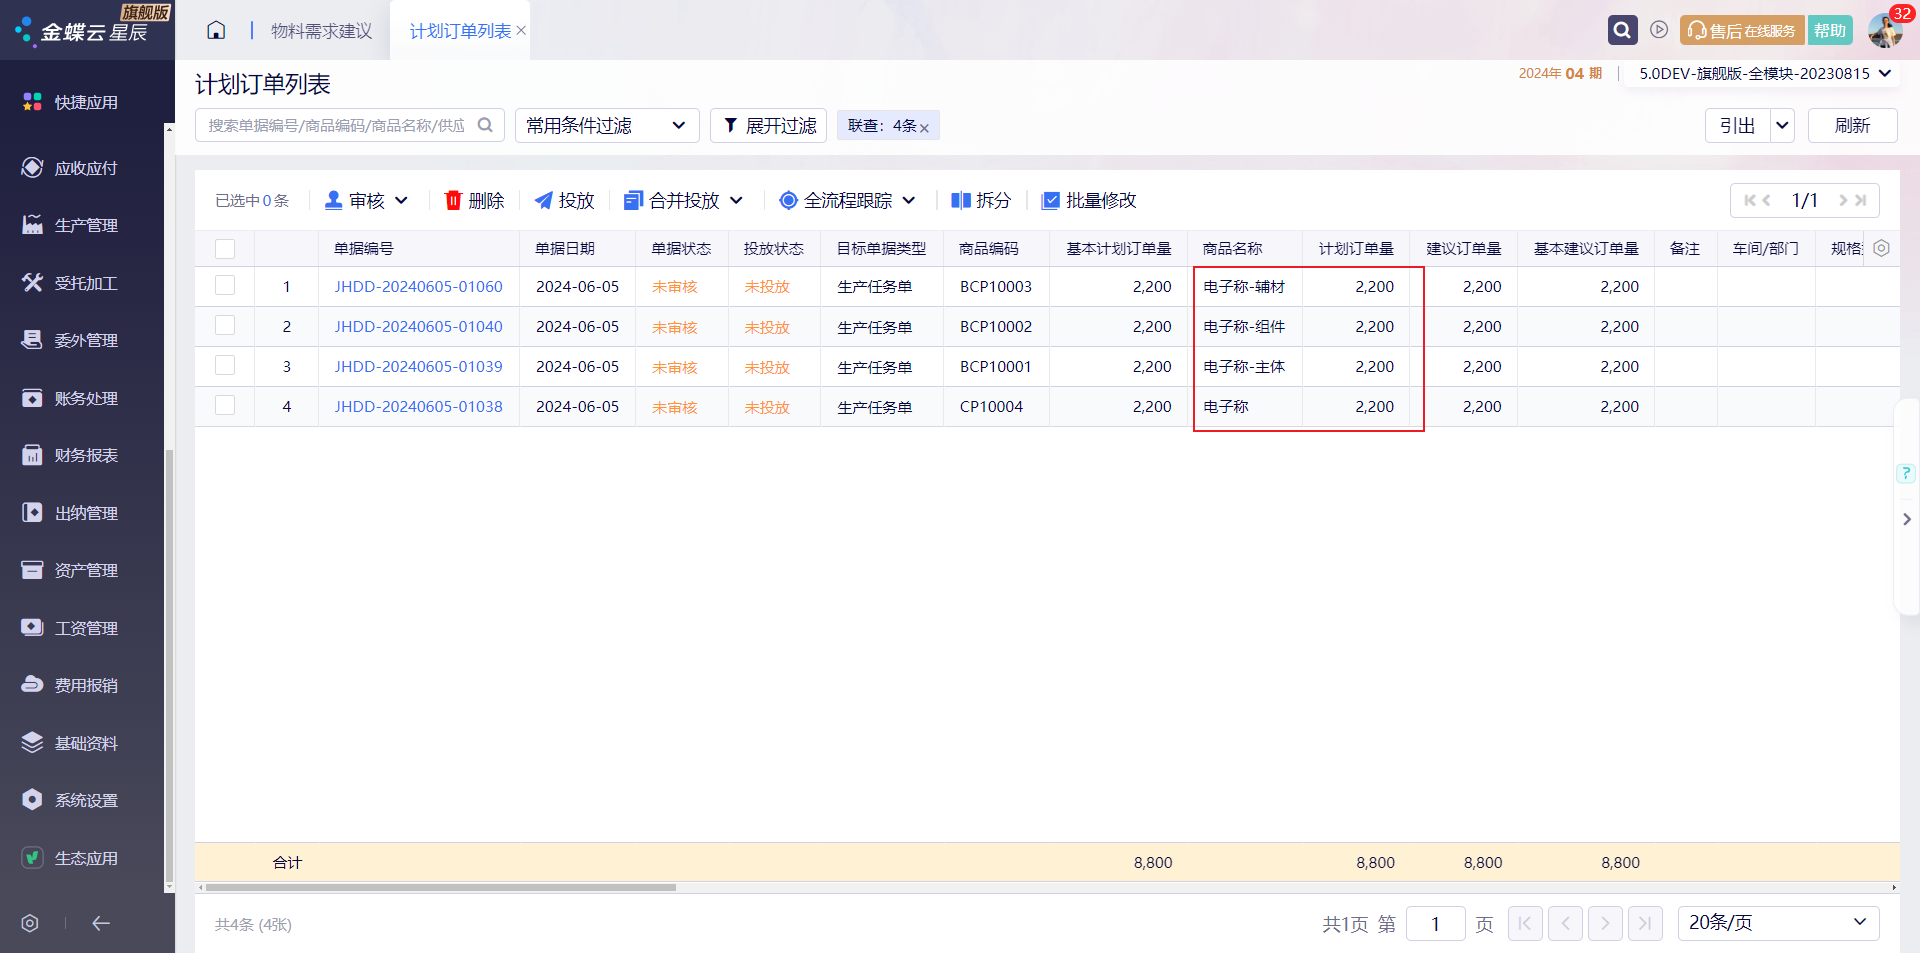Remove the 联查: 4条 filter tag
This screenshot has width=1920, height=953.
coord(924,127)
